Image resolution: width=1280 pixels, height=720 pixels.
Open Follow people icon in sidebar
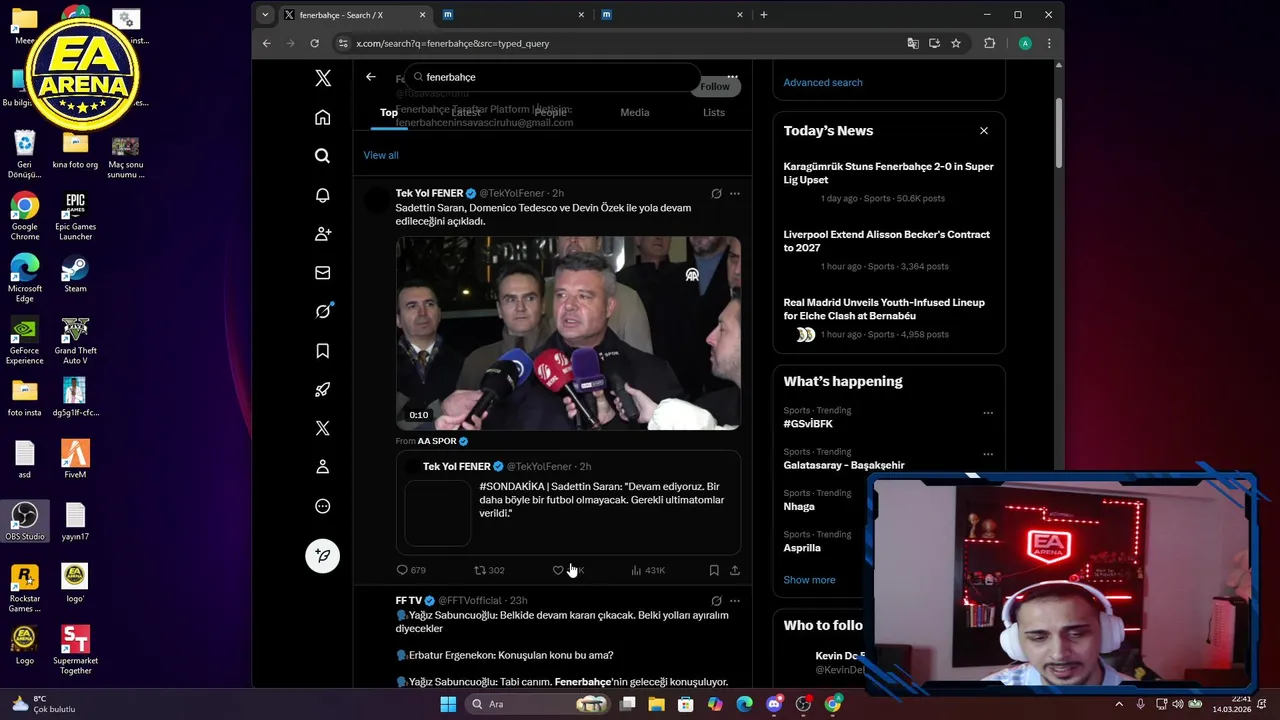[x=322, y=234]
